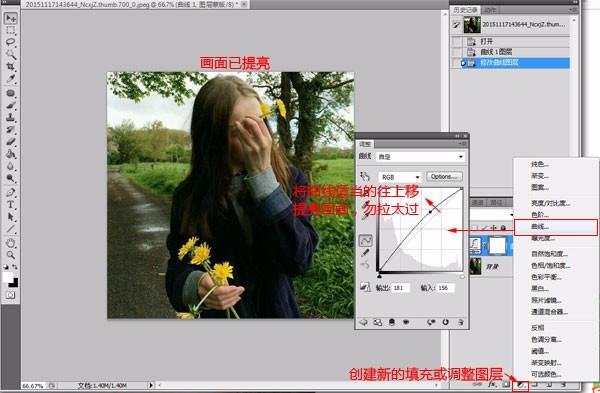
Task: Click the 输出 value field
Action: pyautogui.click(x=401, y=288)
